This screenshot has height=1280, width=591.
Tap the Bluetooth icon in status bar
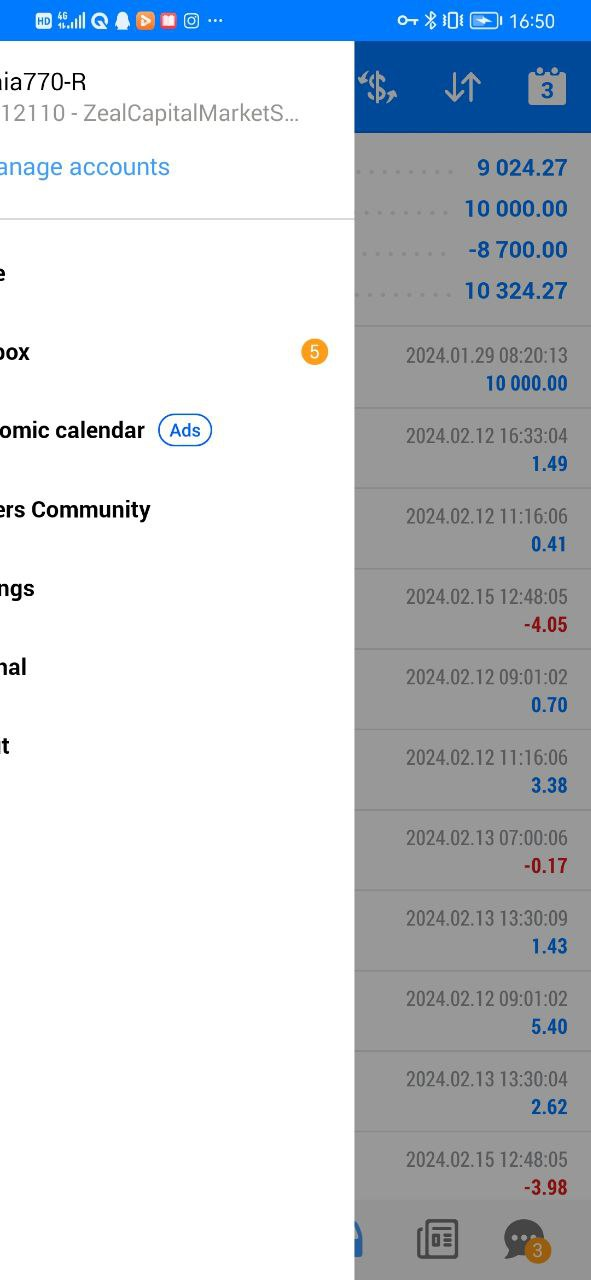(431, 20)
